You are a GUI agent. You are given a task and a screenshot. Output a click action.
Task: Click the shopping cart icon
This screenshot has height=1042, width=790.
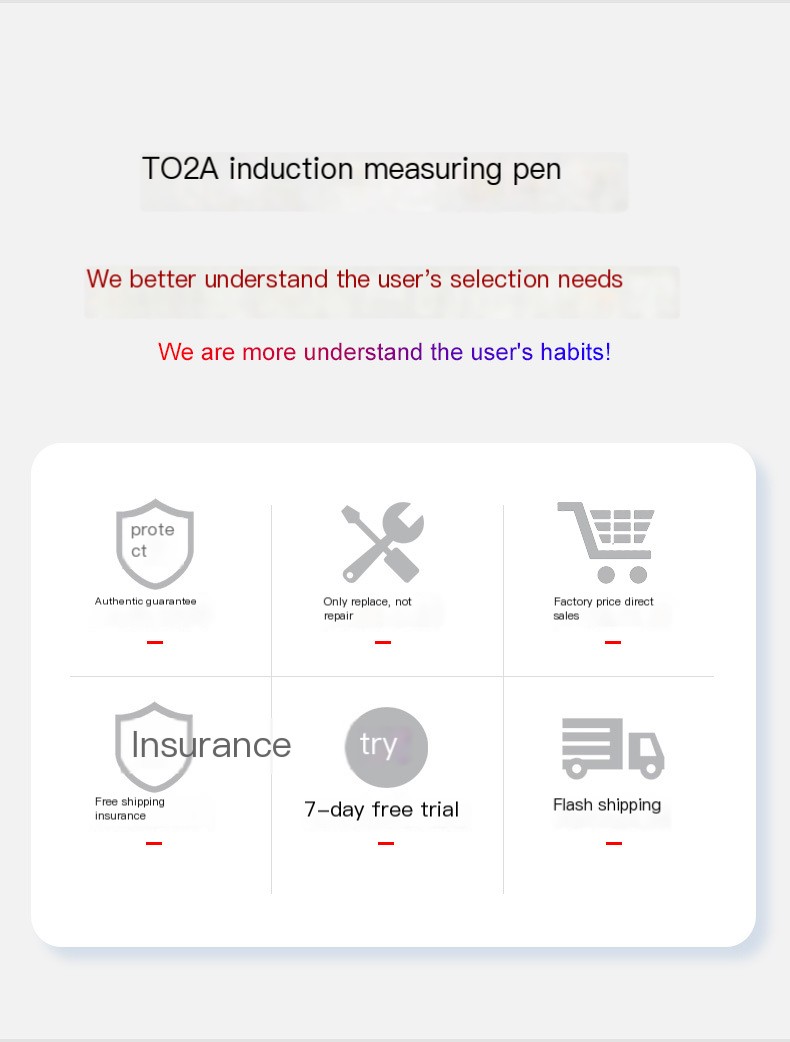point(606,542)
